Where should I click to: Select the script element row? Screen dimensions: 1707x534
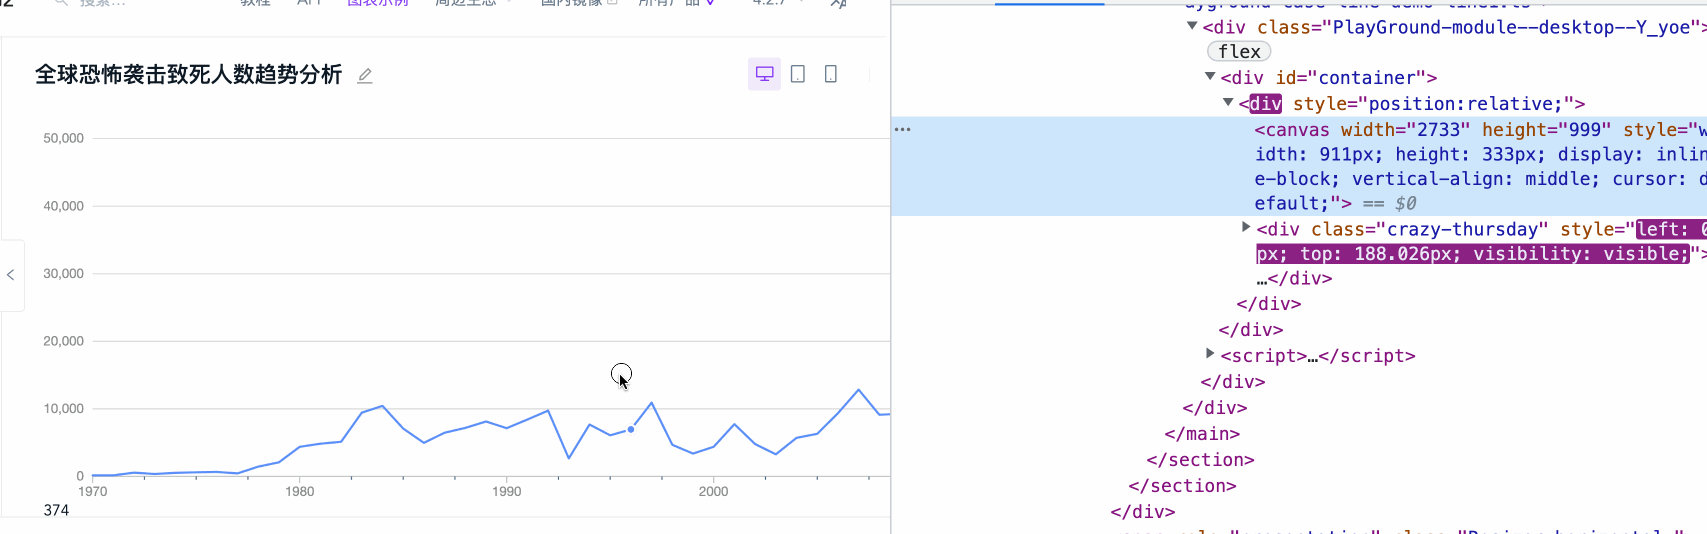coord(1317,356)
